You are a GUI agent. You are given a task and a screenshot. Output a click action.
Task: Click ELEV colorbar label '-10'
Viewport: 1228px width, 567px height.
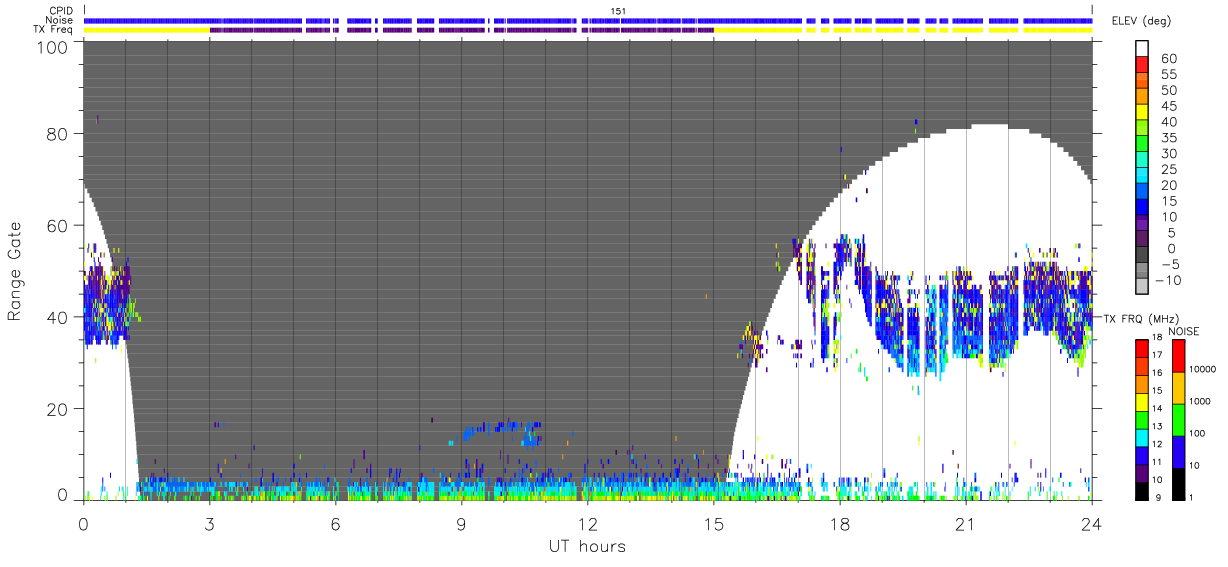coord(1170,280)
